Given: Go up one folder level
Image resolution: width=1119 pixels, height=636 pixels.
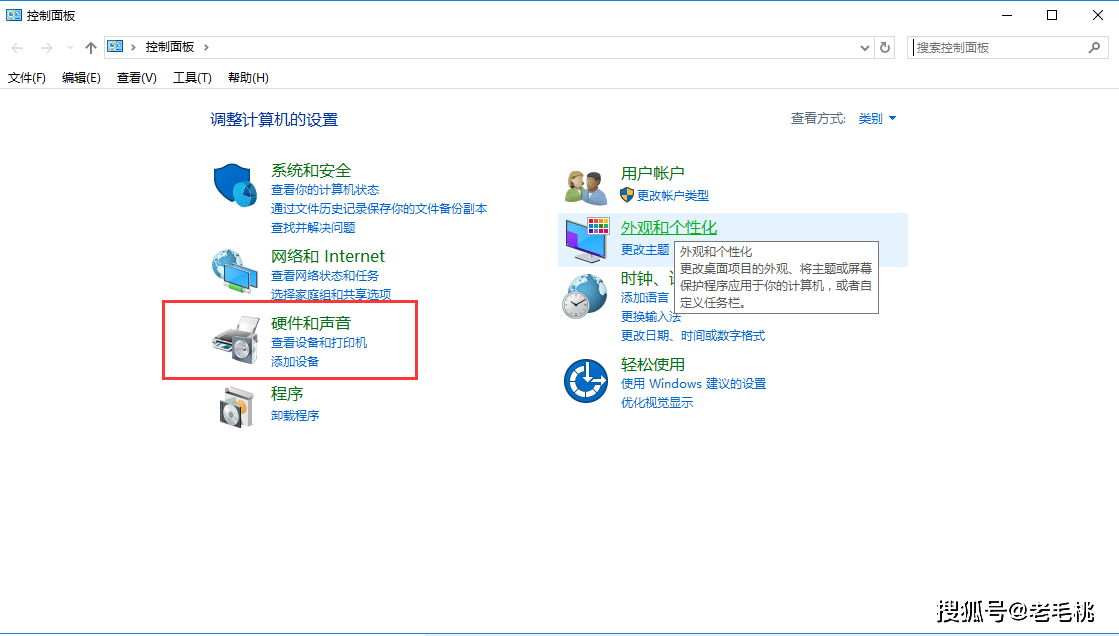Looking at the screenshot, I should pyautogui.click(x=91, y=48).
